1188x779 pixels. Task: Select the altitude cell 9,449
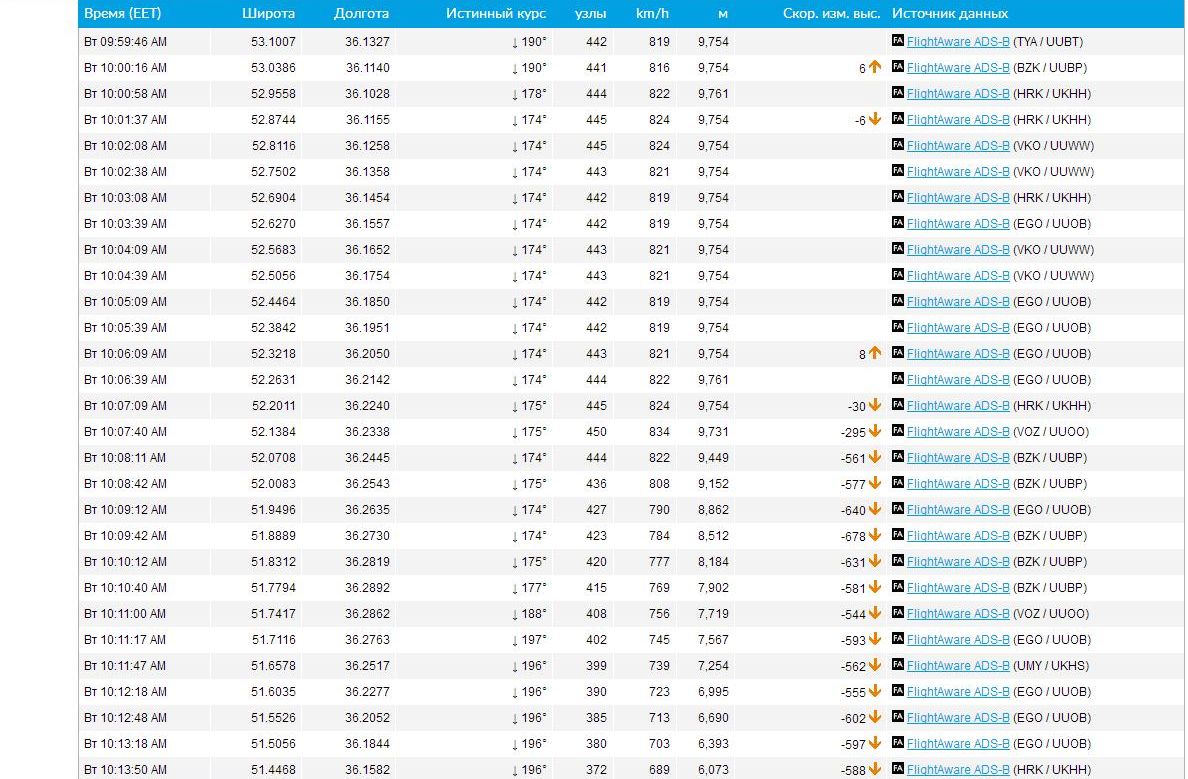tap(713, 458)
